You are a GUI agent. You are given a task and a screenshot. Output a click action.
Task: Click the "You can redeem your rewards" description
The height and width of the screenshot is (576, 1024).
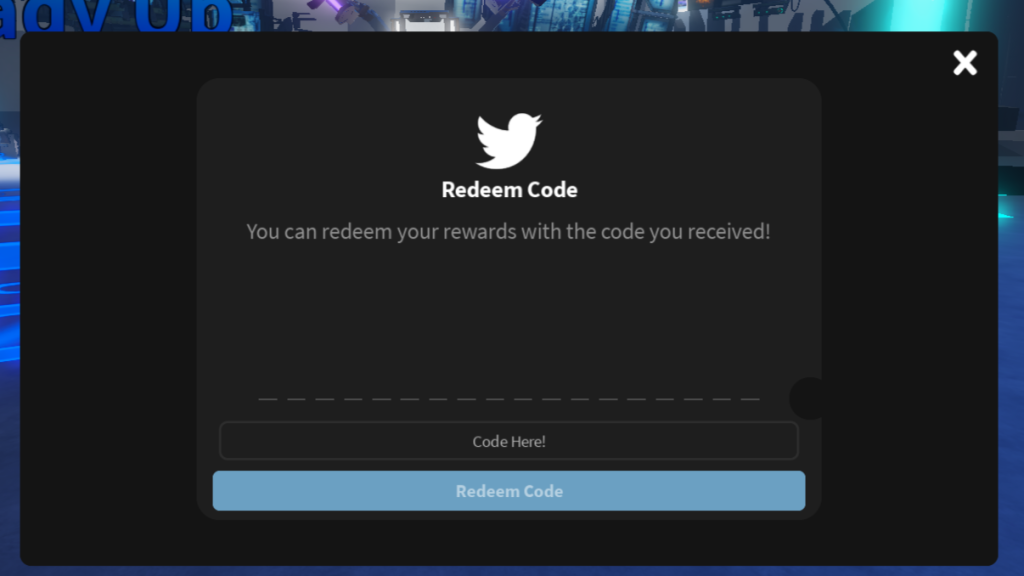(x=508, y=231)
